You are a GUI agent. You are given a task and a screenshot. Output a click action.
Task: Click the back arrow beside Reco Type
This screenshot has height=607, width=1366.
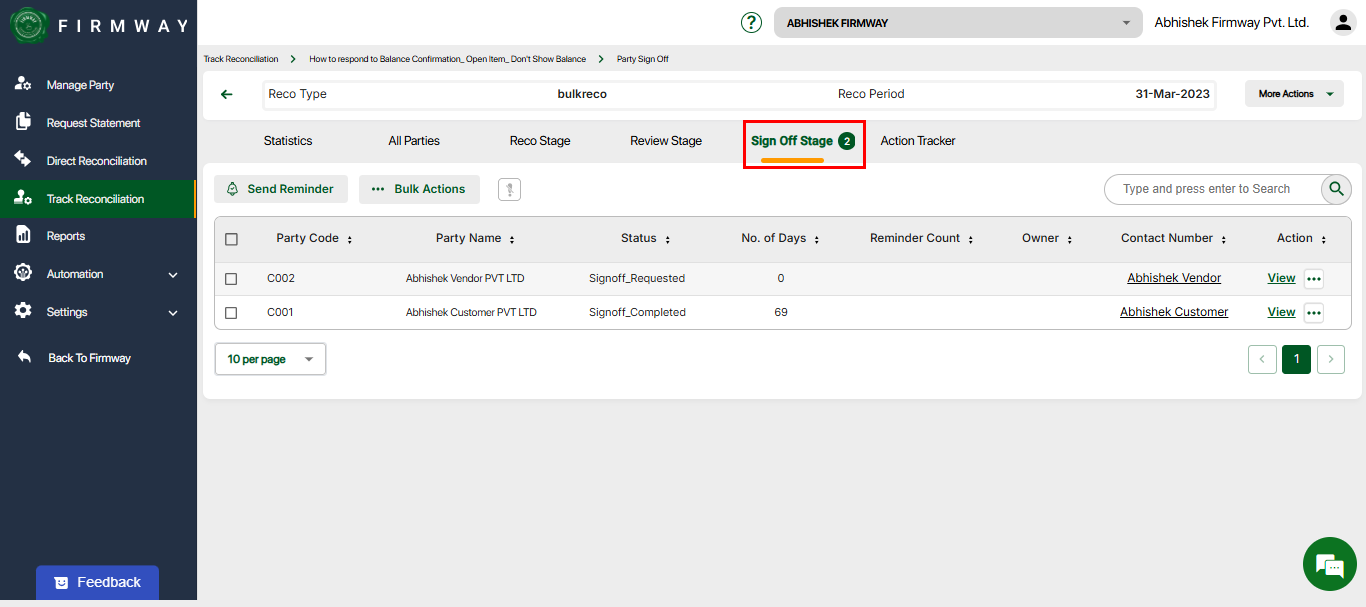(227, 94)
